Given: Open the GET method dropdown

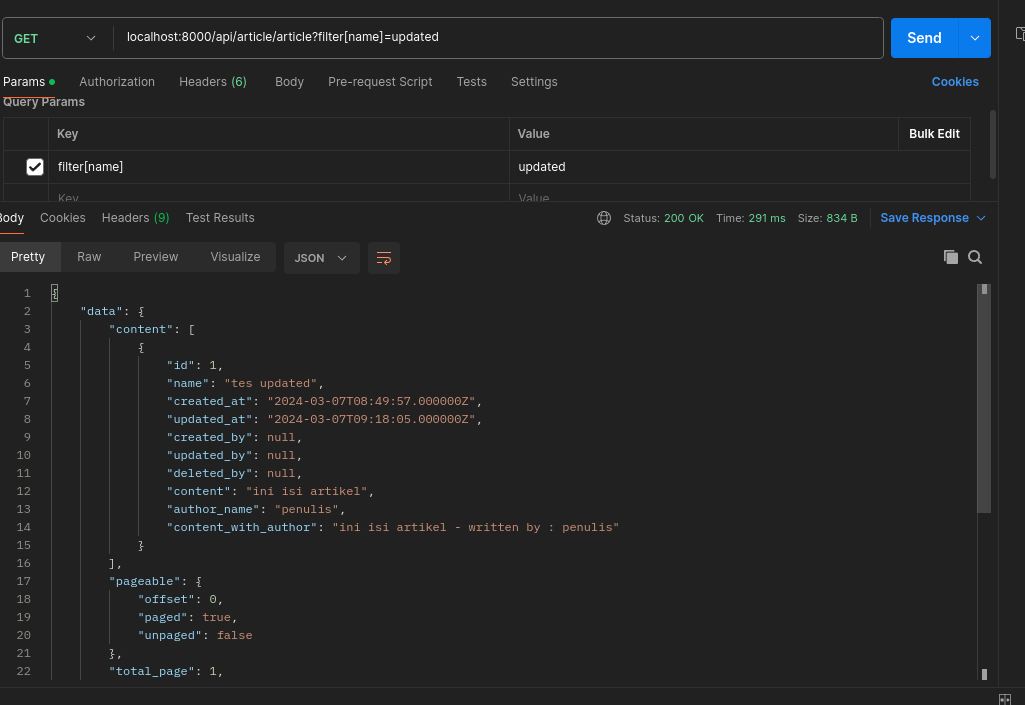Looking at the screenshot, I should coord(56,38).
